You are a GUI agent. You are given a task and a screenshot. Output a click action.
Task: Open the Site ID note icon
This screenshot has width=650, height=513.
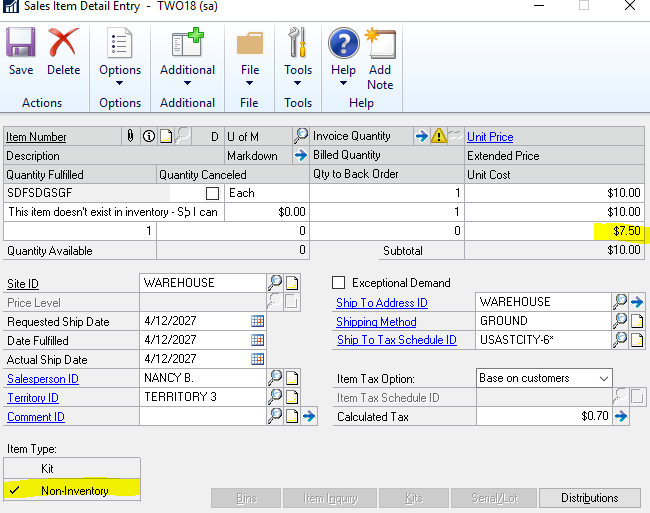tap(292, 283)
